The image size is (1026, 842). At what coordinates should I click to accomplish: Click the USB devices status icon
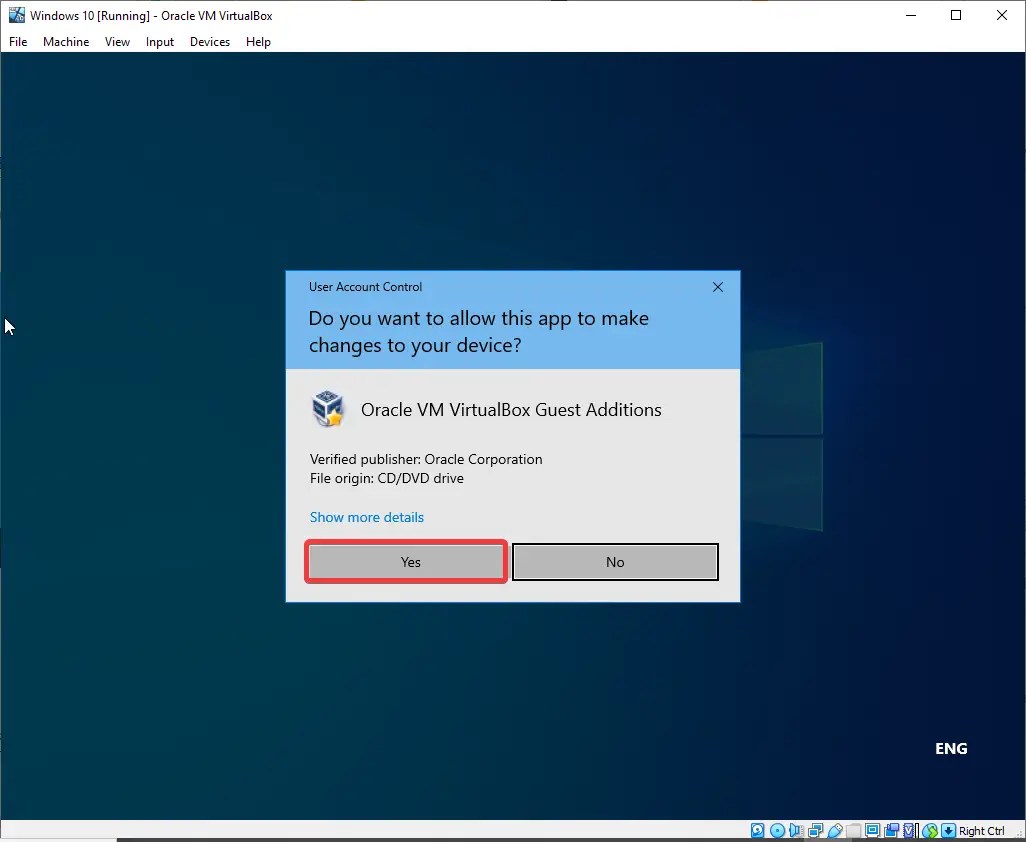tap(835, 830)
